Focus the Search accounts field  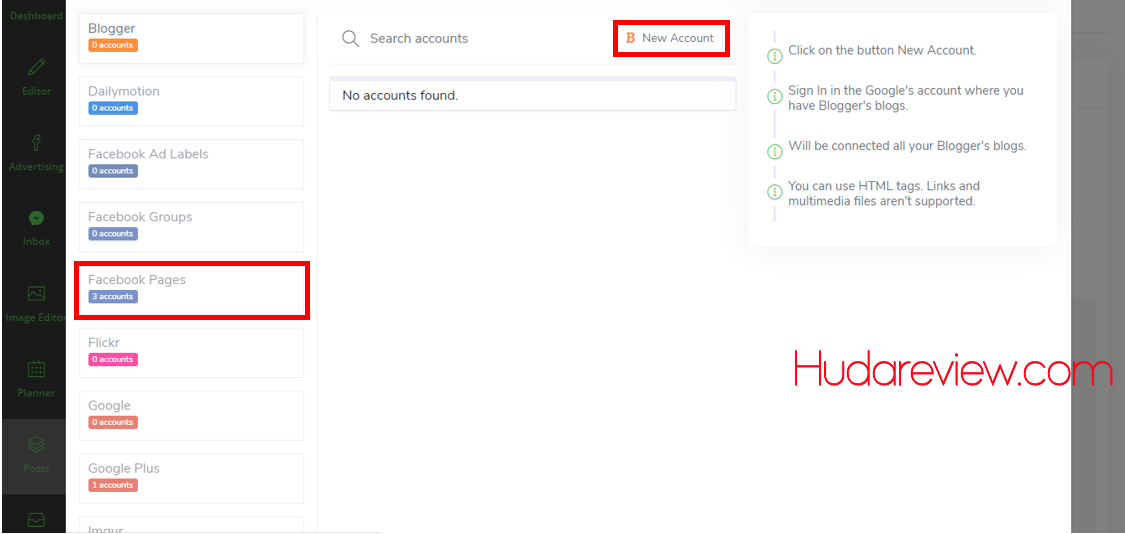480,39
